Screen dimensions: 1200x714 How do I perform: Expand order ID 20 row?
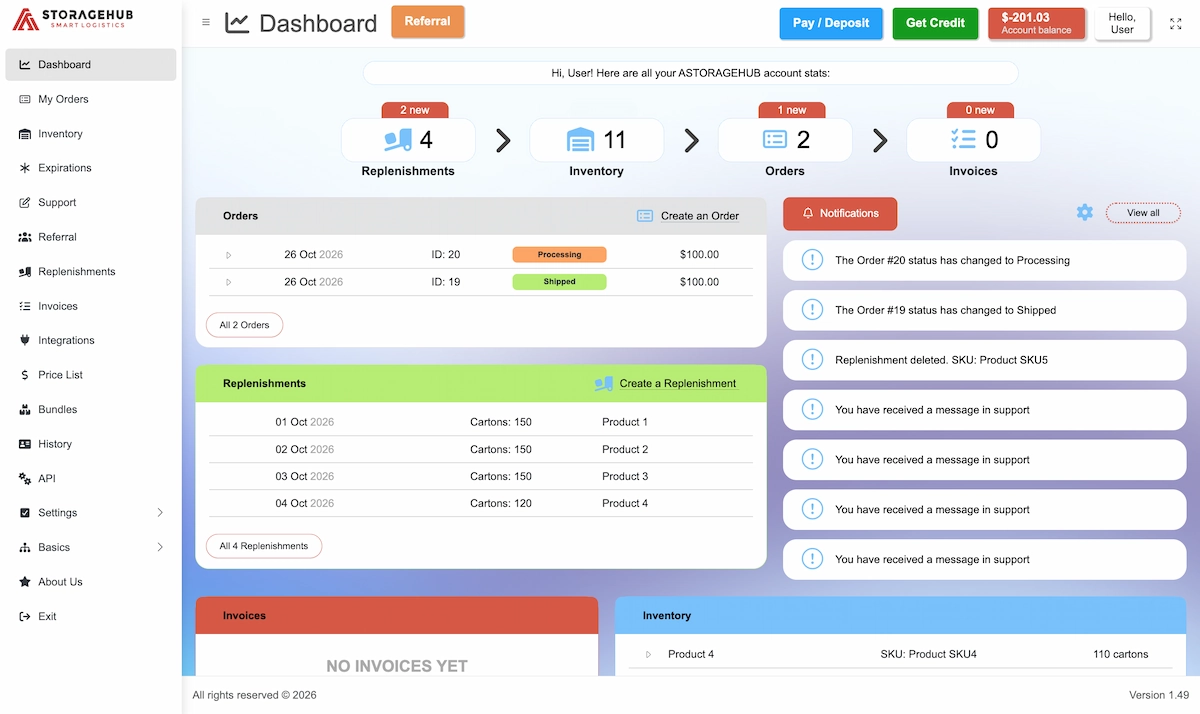tap(228, 255)
